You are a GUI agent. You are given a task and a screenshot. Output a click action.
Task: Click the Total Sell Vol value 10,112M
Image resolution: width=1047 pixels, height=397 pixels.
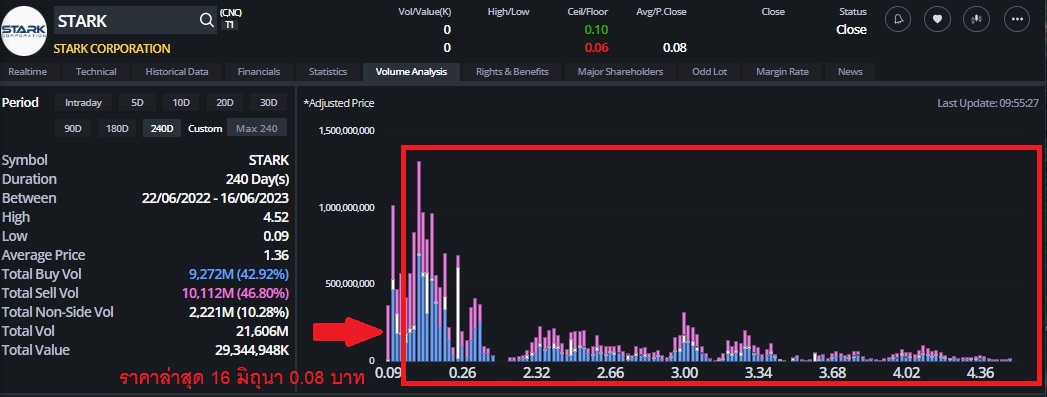(x=236, y=293)
